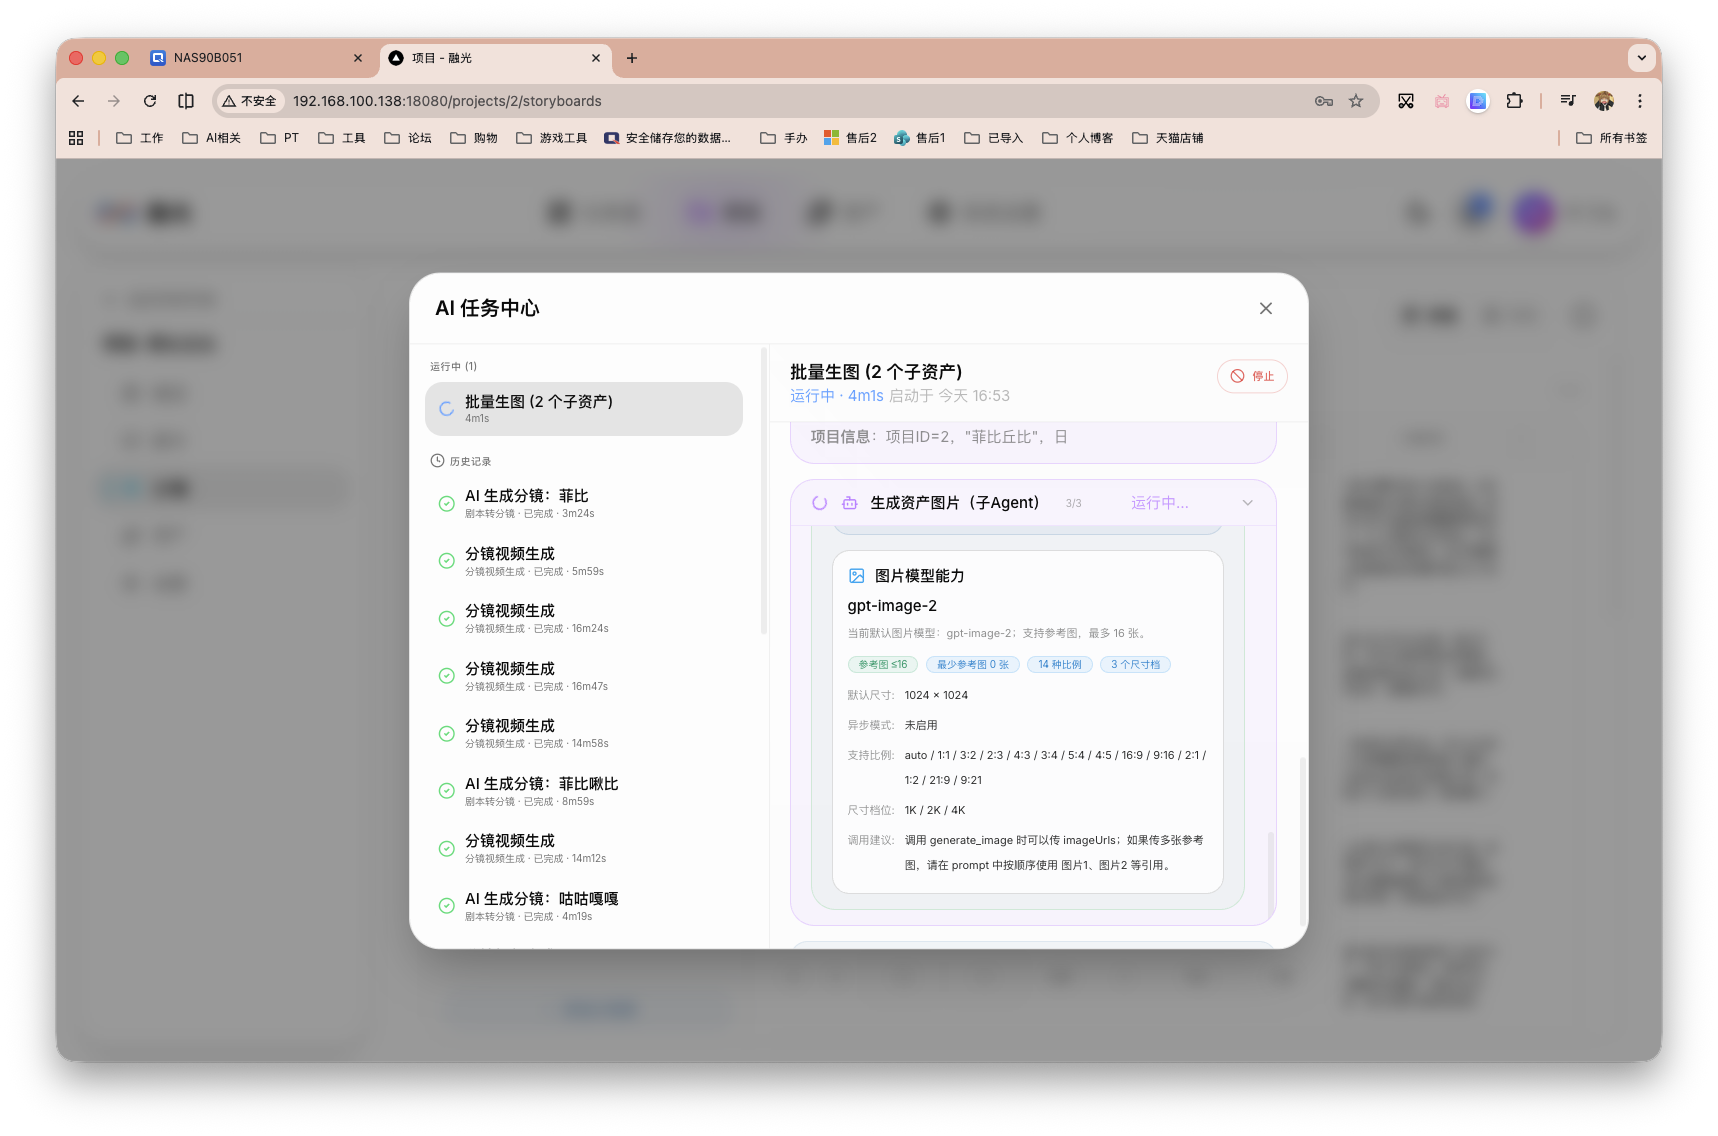
Task: Click the 3 个尺寸档 tag
Action: click(1135, 664)
